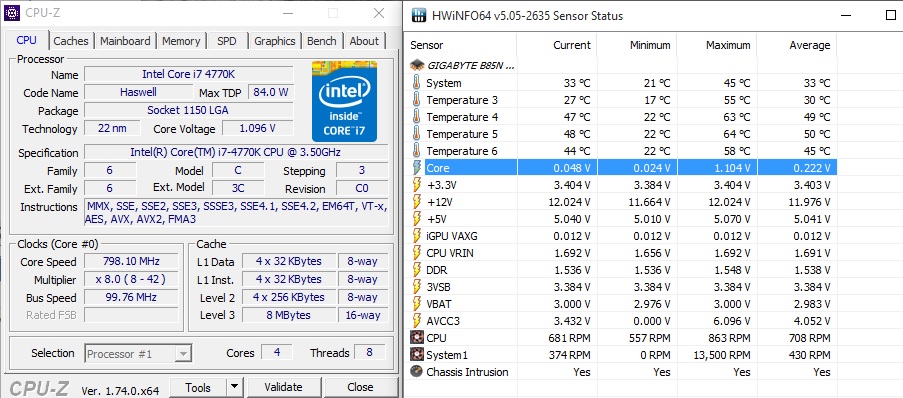Click the Bus Speed value 99.76 MHz
The image size is (903, 398).
(x=131, y=297)
